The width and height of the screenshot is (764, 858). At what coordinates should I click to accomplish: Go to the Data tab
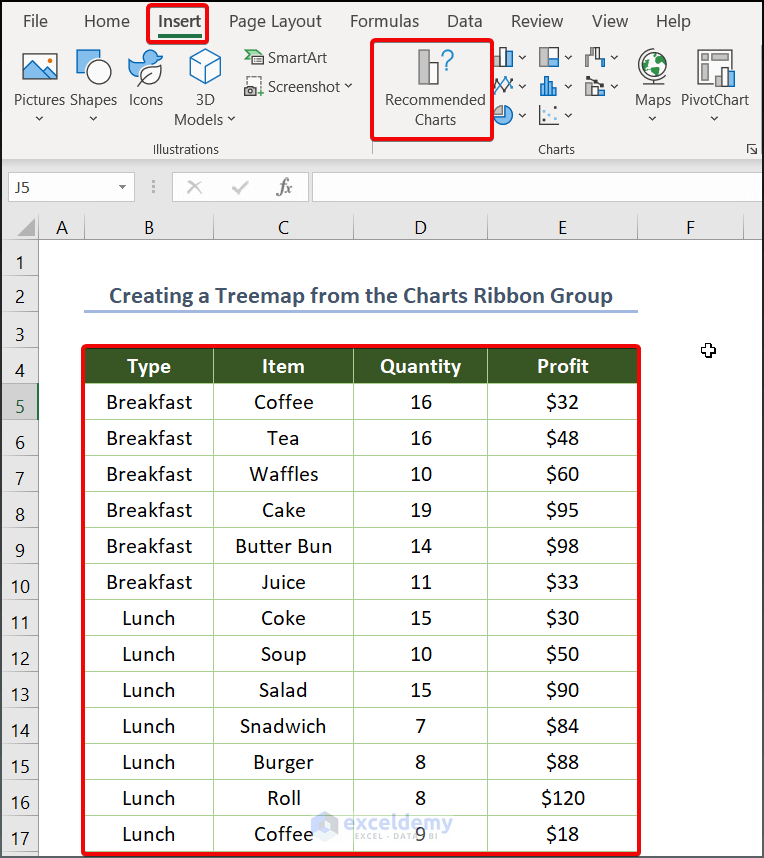coord(465,21)
